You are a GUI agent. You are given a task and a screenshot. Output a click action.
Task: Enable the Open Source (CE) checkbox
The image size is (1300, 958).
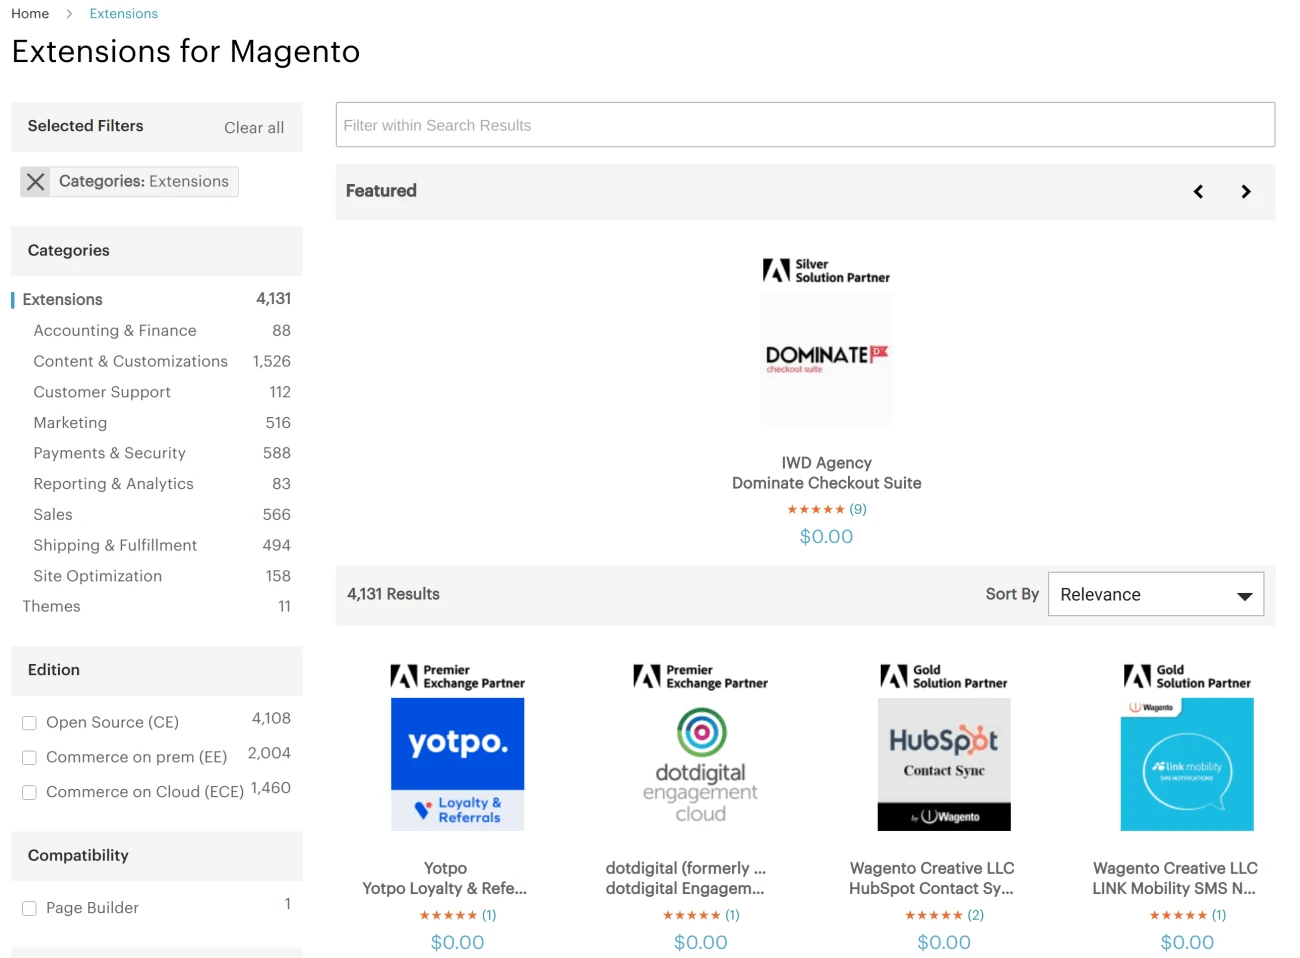click(30, 723)
